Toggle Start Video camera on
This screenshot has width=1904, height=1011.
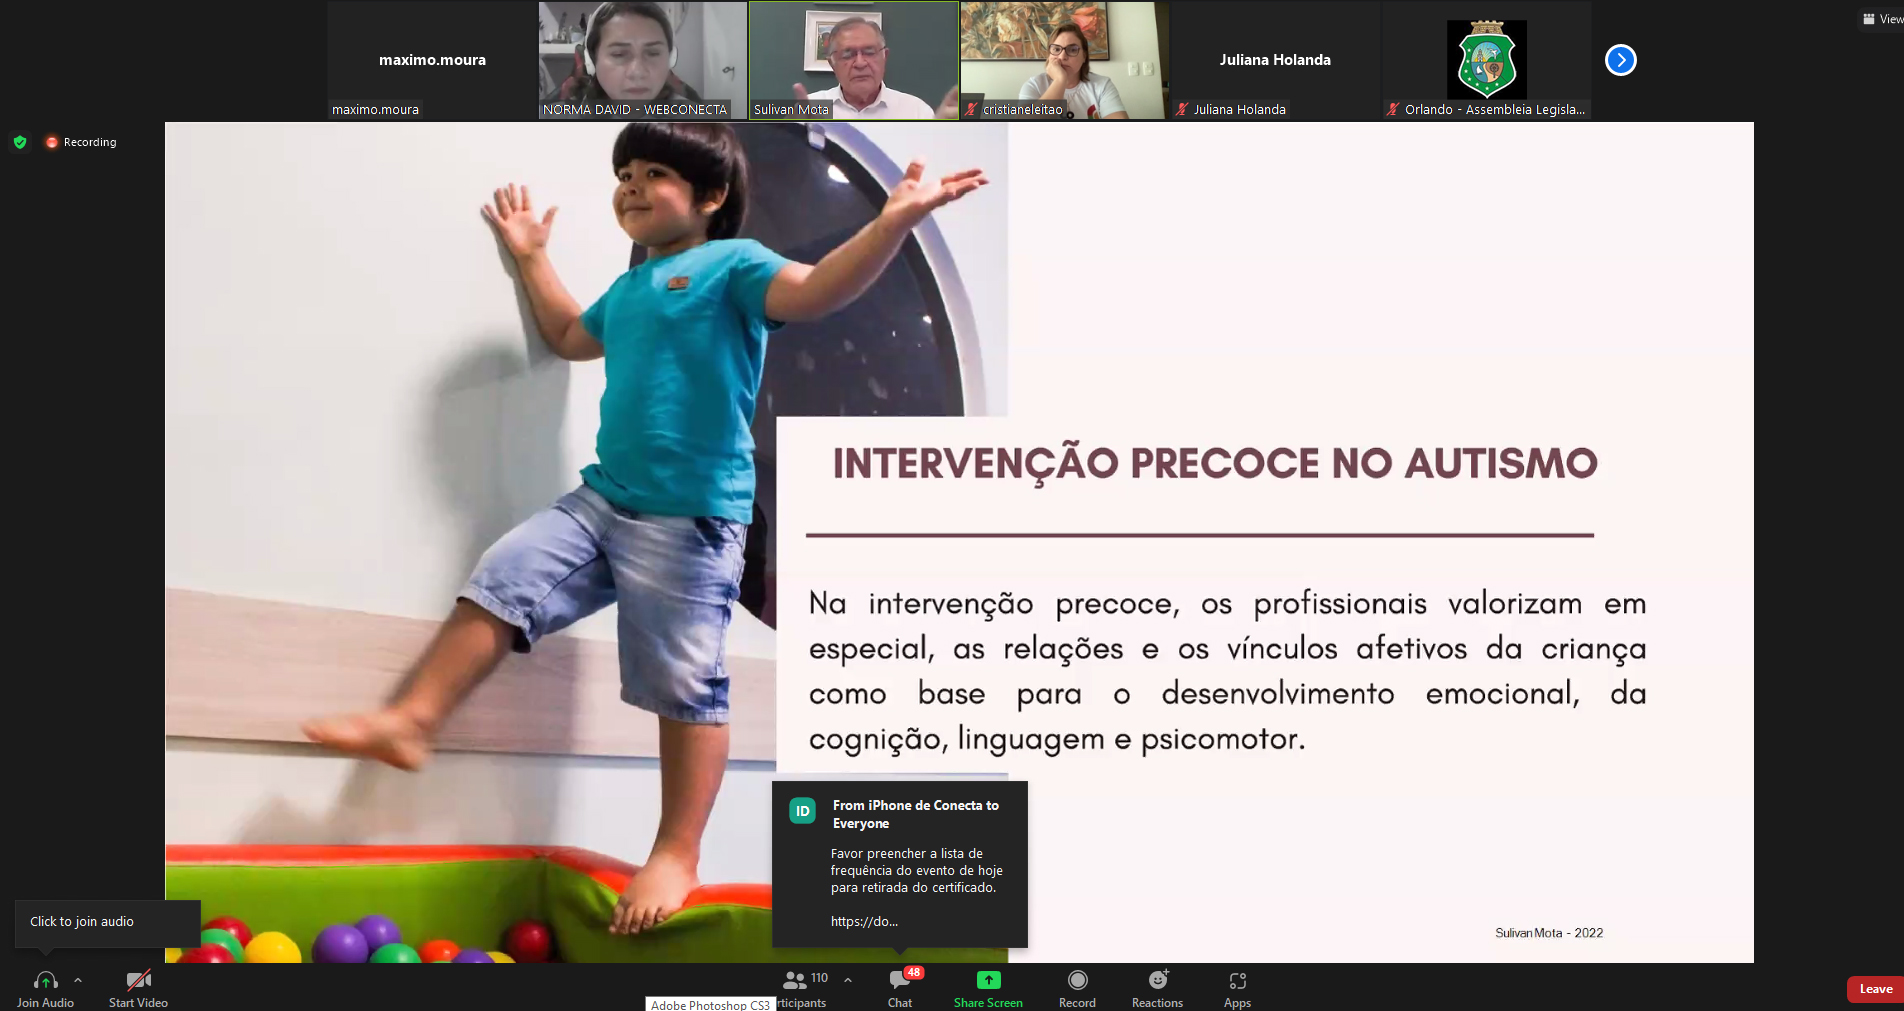click(x=138, y=981)
